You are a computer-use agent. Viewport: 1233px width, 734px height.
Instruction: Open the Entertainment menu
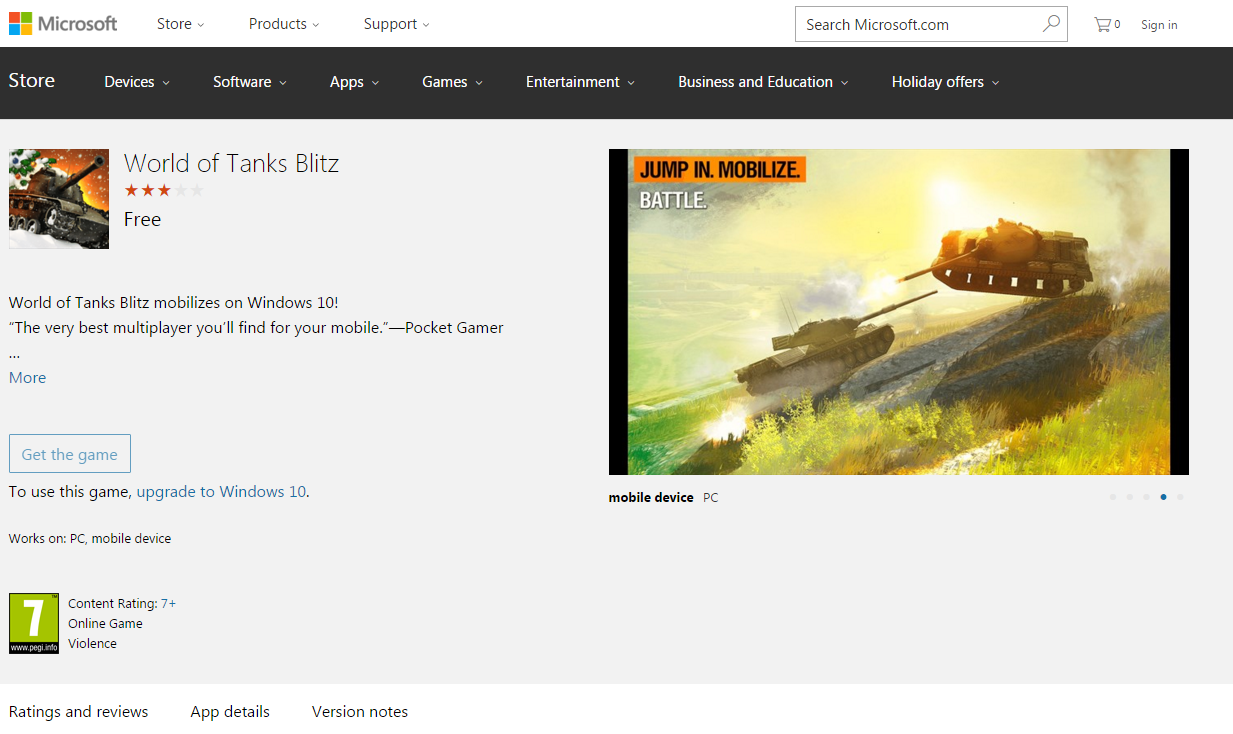(x=581, y=82)
